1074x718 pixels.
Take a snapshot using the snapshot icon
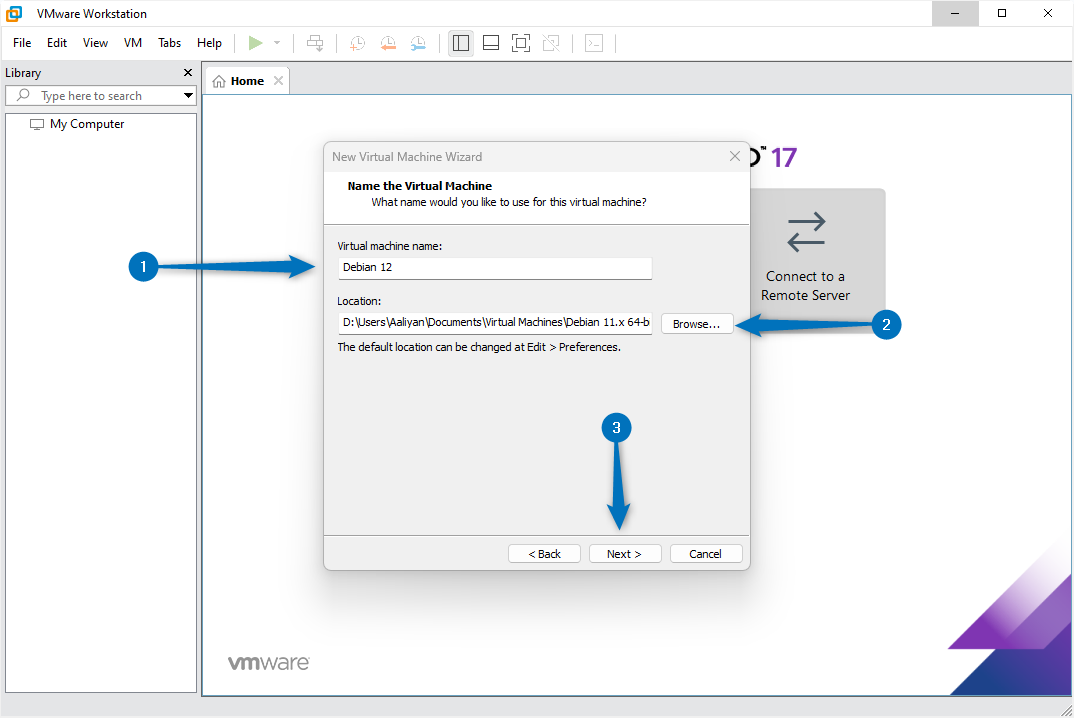point(357,43)
